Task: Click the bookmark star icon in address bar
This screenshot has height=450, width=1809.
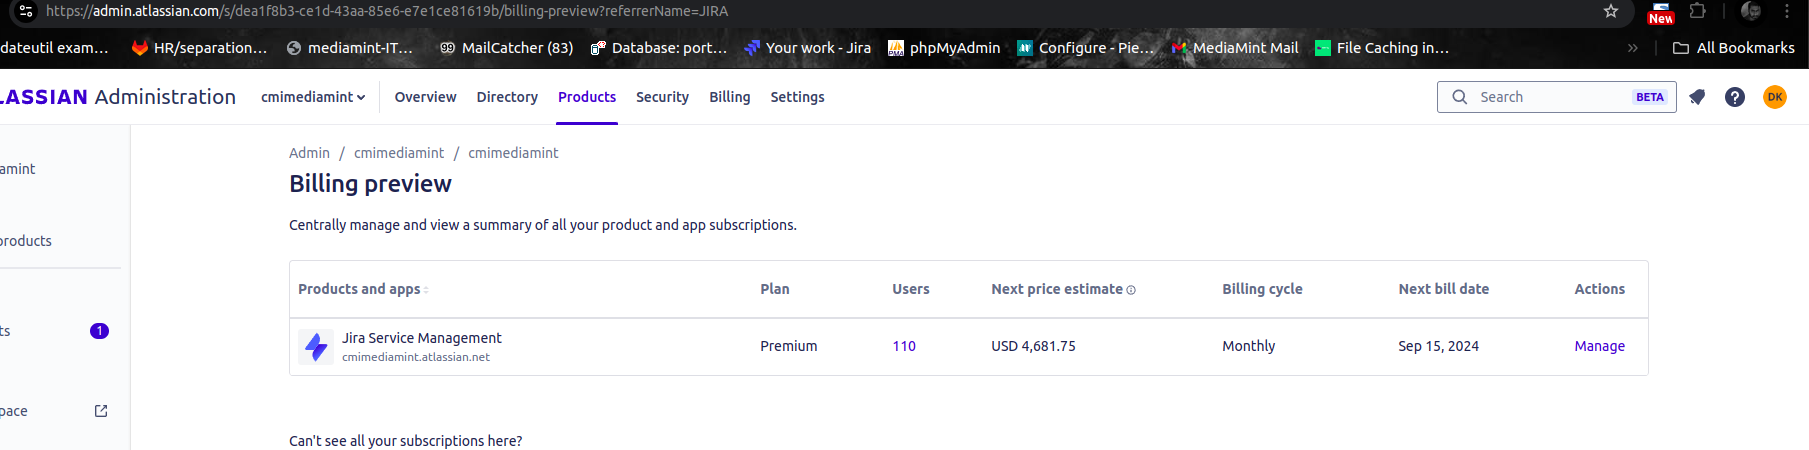Action: [x=1611, y=11]
